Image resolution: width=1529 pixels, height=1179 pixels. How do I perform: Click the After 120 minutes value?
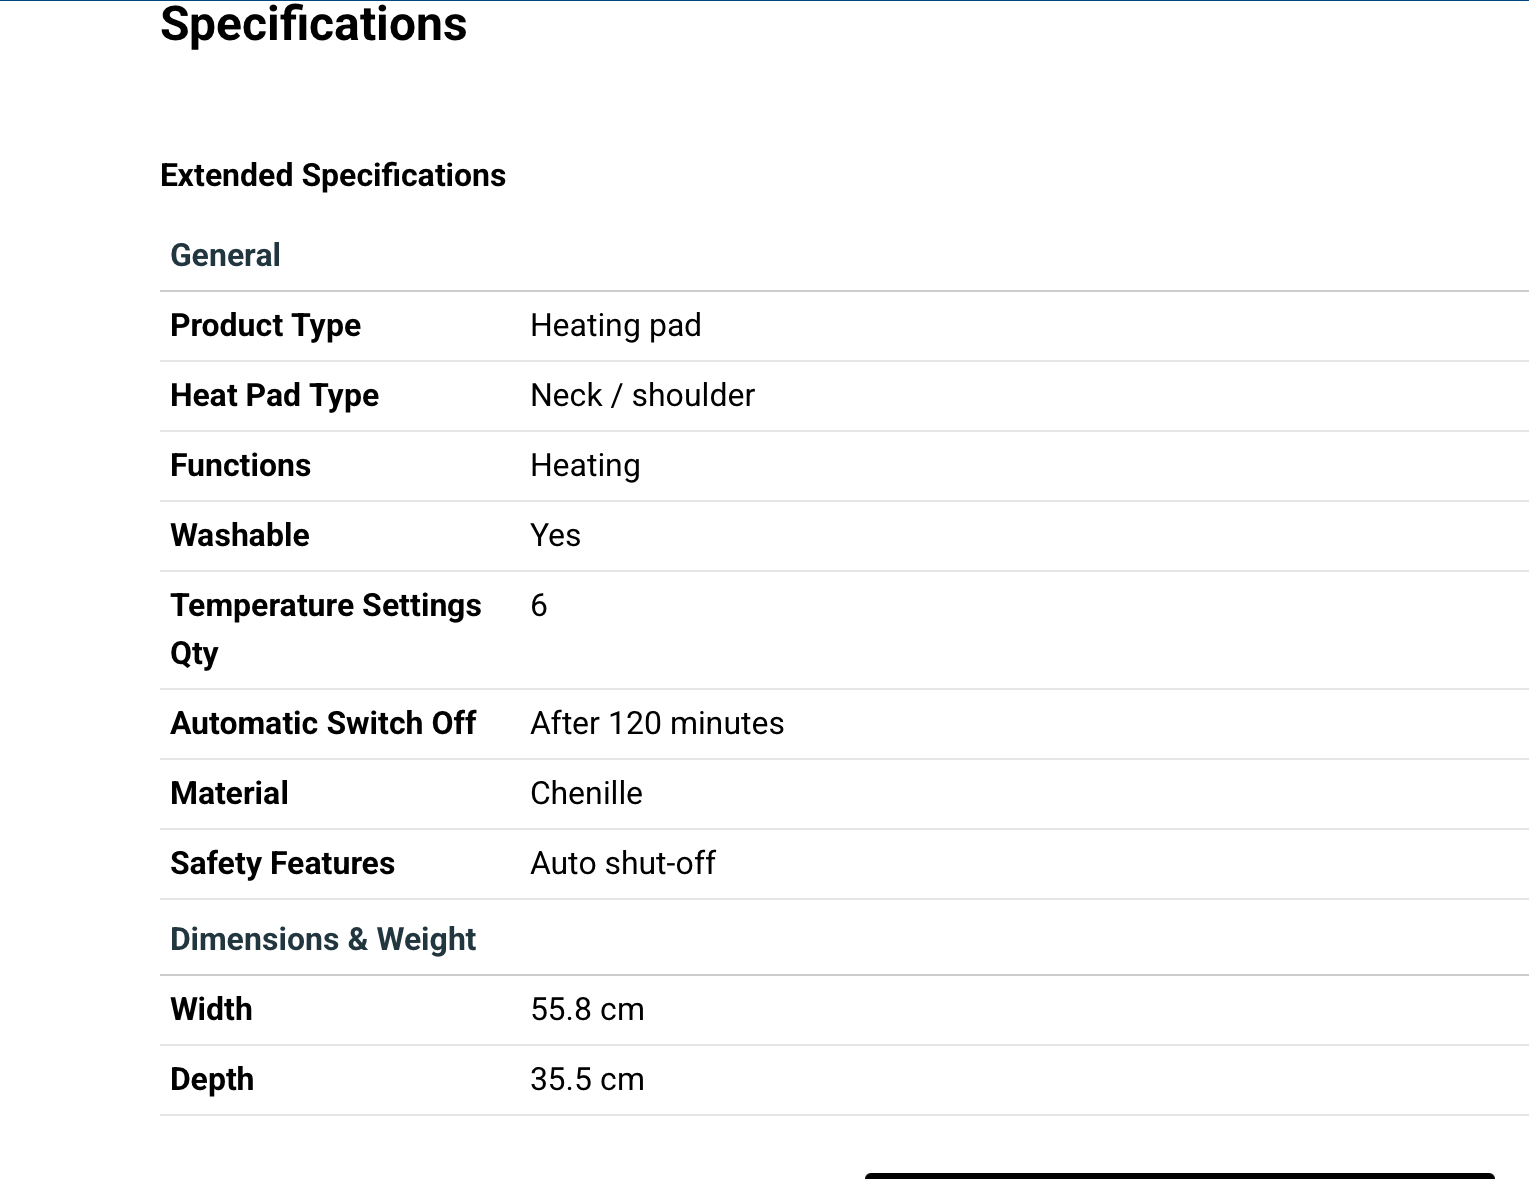pyautogui.click(x=657, y=723)
